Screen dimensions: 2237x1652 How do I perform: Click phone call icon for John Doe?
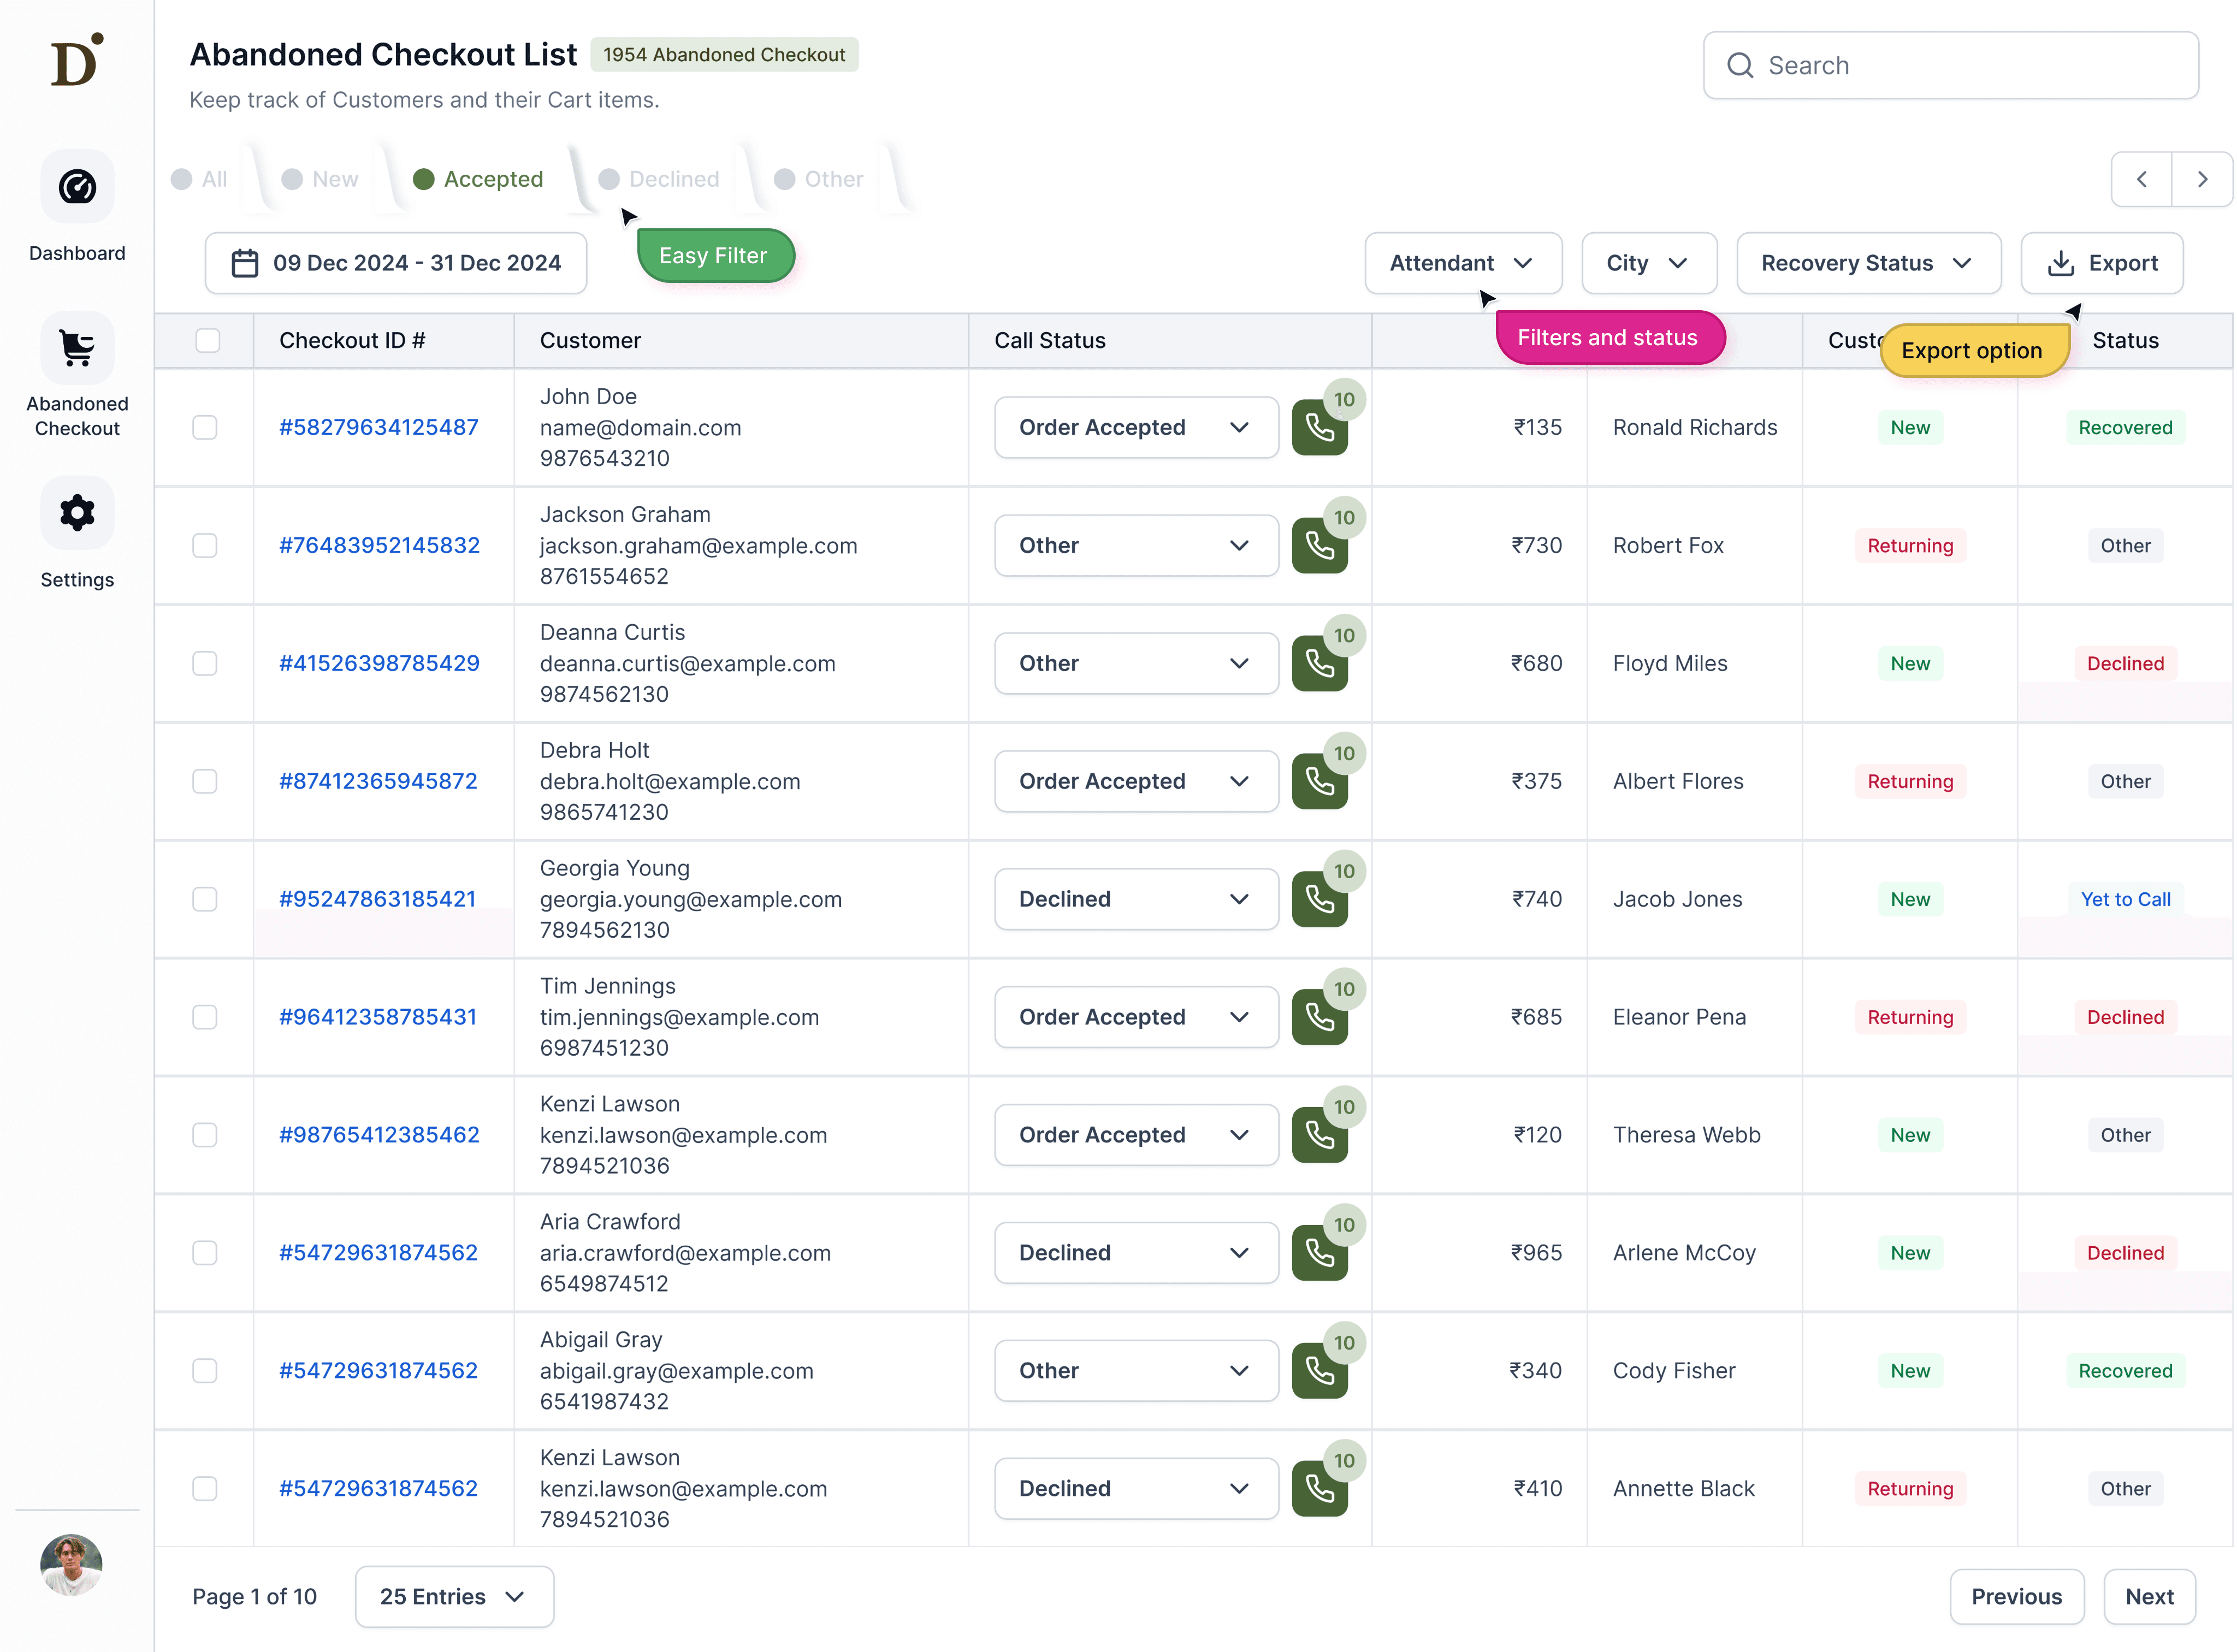[x=1319, y=428]
